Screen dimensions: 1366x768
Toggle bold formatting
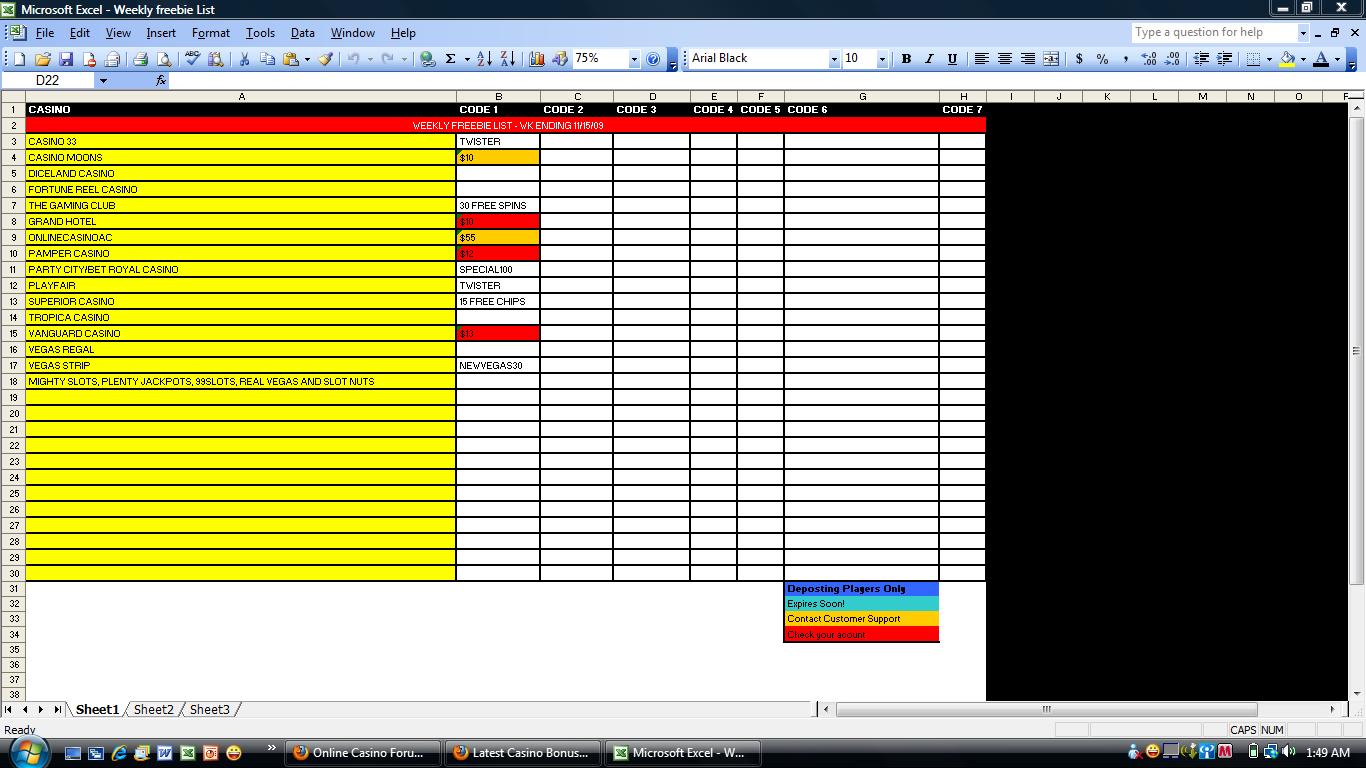[x=906, y=59]
